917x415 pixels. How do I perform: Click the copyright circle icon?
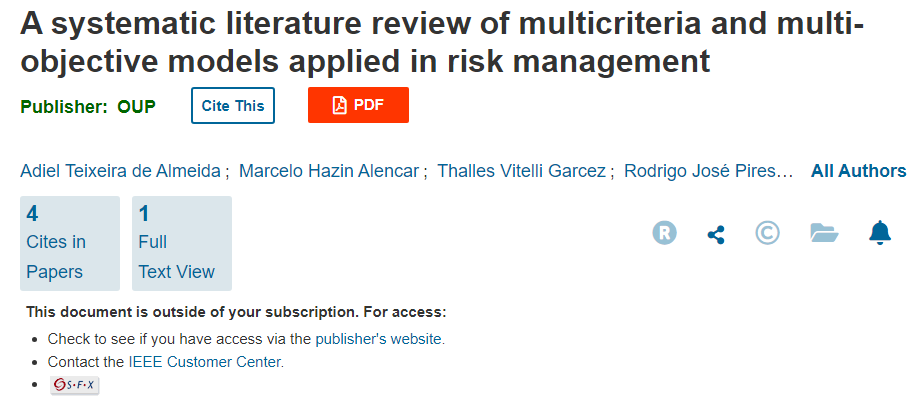(x=767, y=233)
